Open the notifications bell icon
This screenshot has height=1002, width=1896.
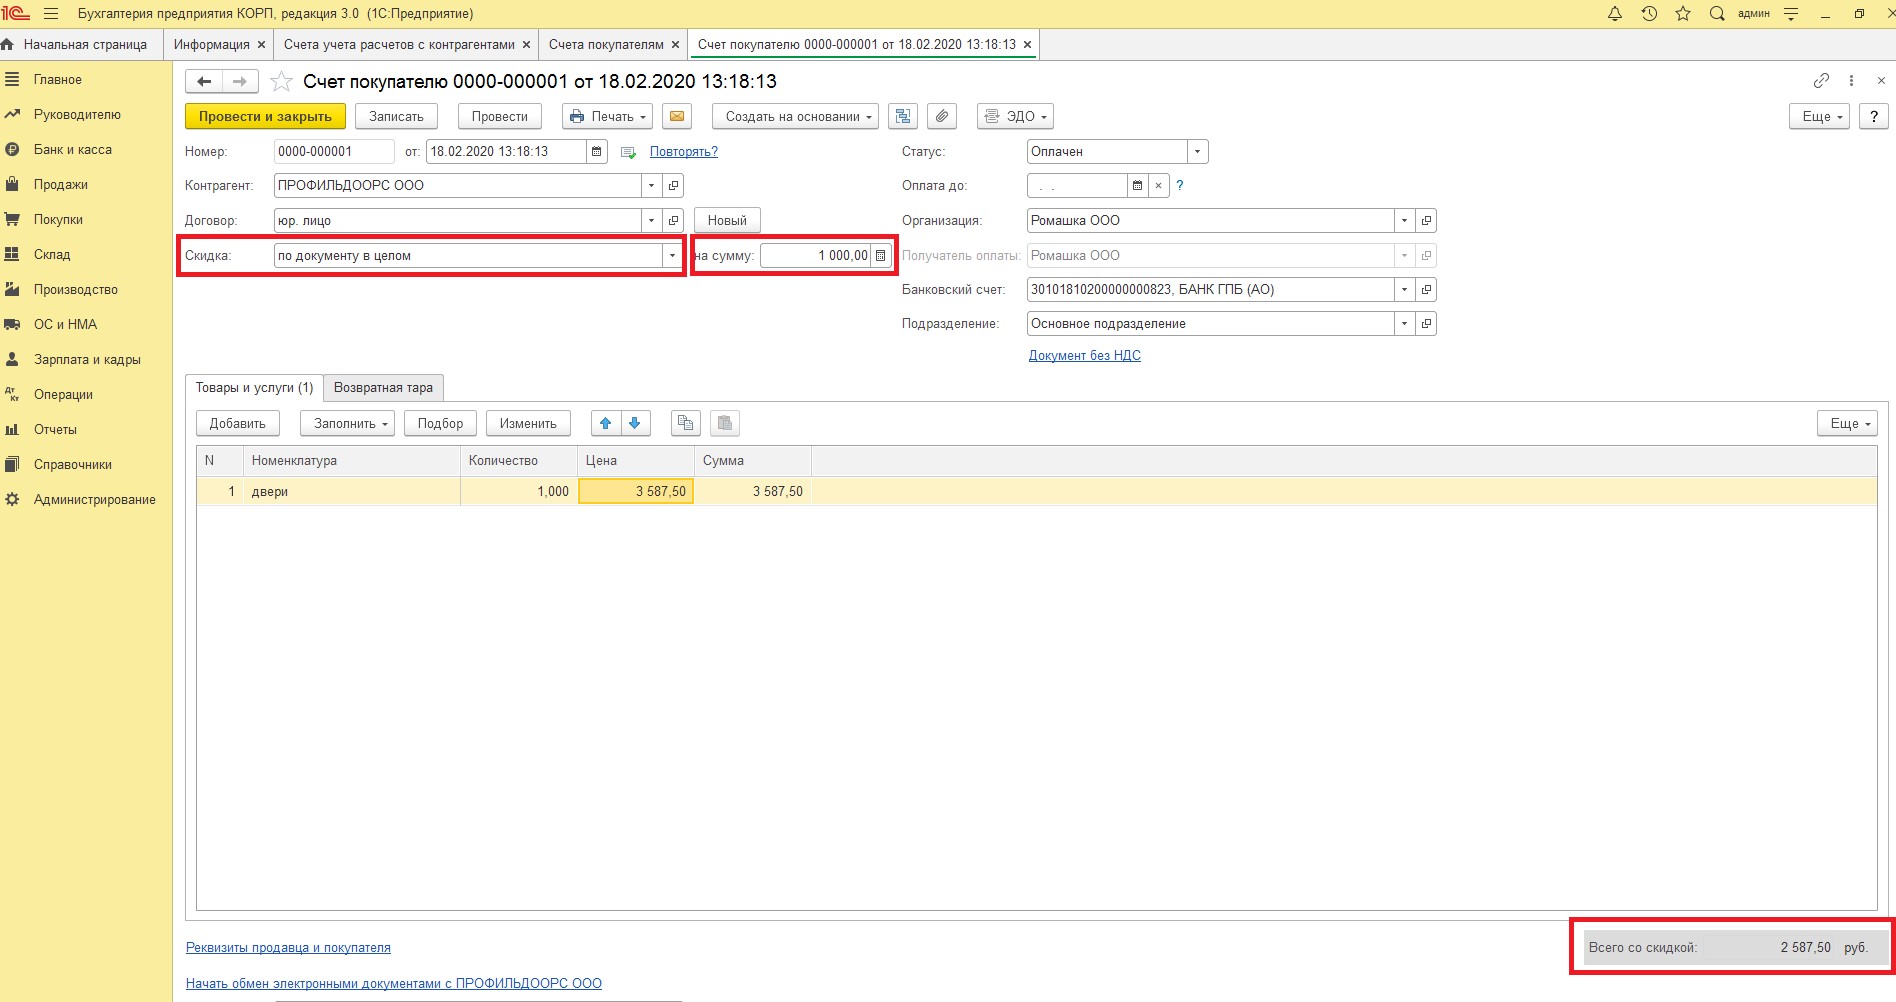1614,14
